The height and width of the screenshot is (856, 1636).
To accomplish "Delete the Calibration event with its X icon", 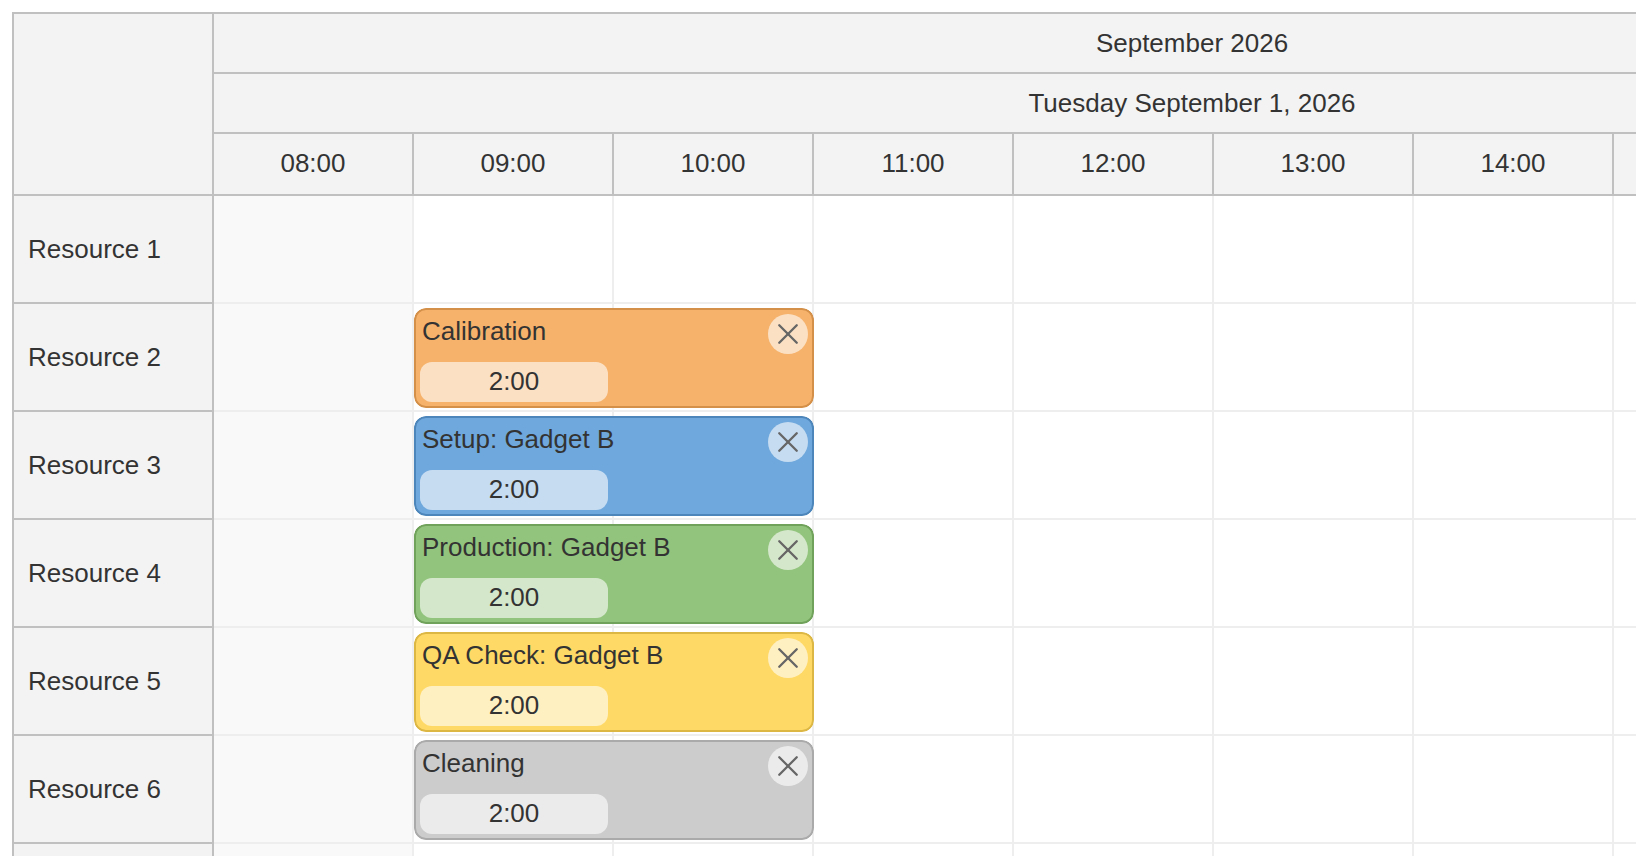I will [x=788, y=334].
